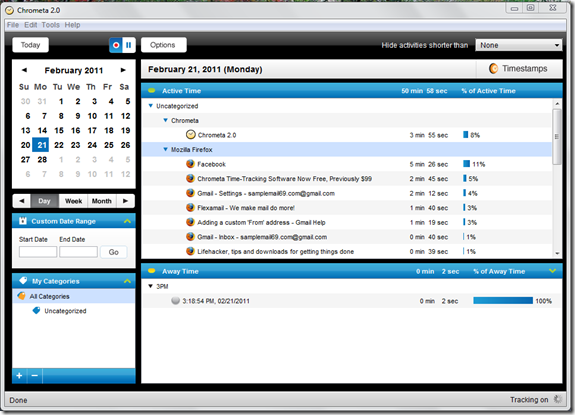
Task: Add a new category with plus button
Action: pyautogui.click(x=19, y=376)
